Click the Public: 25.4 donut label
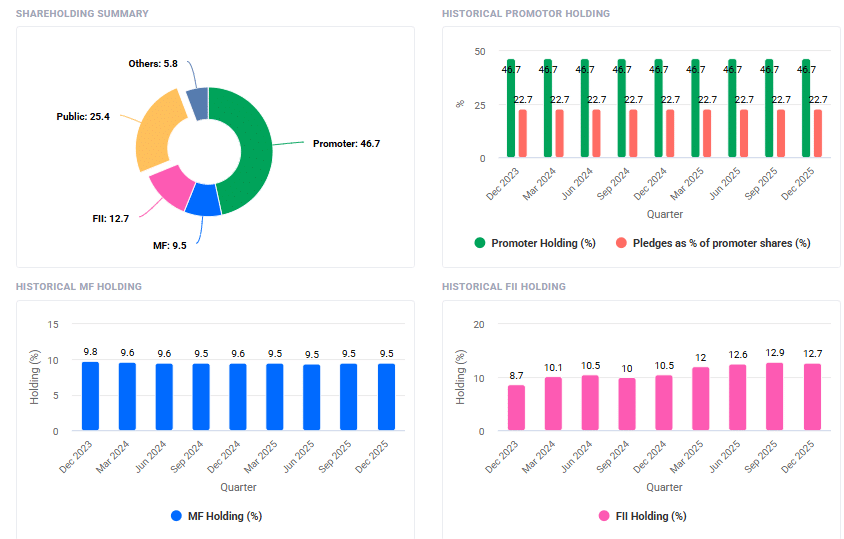The width and height of the screenshot is (844, 539). coord(83,117)
